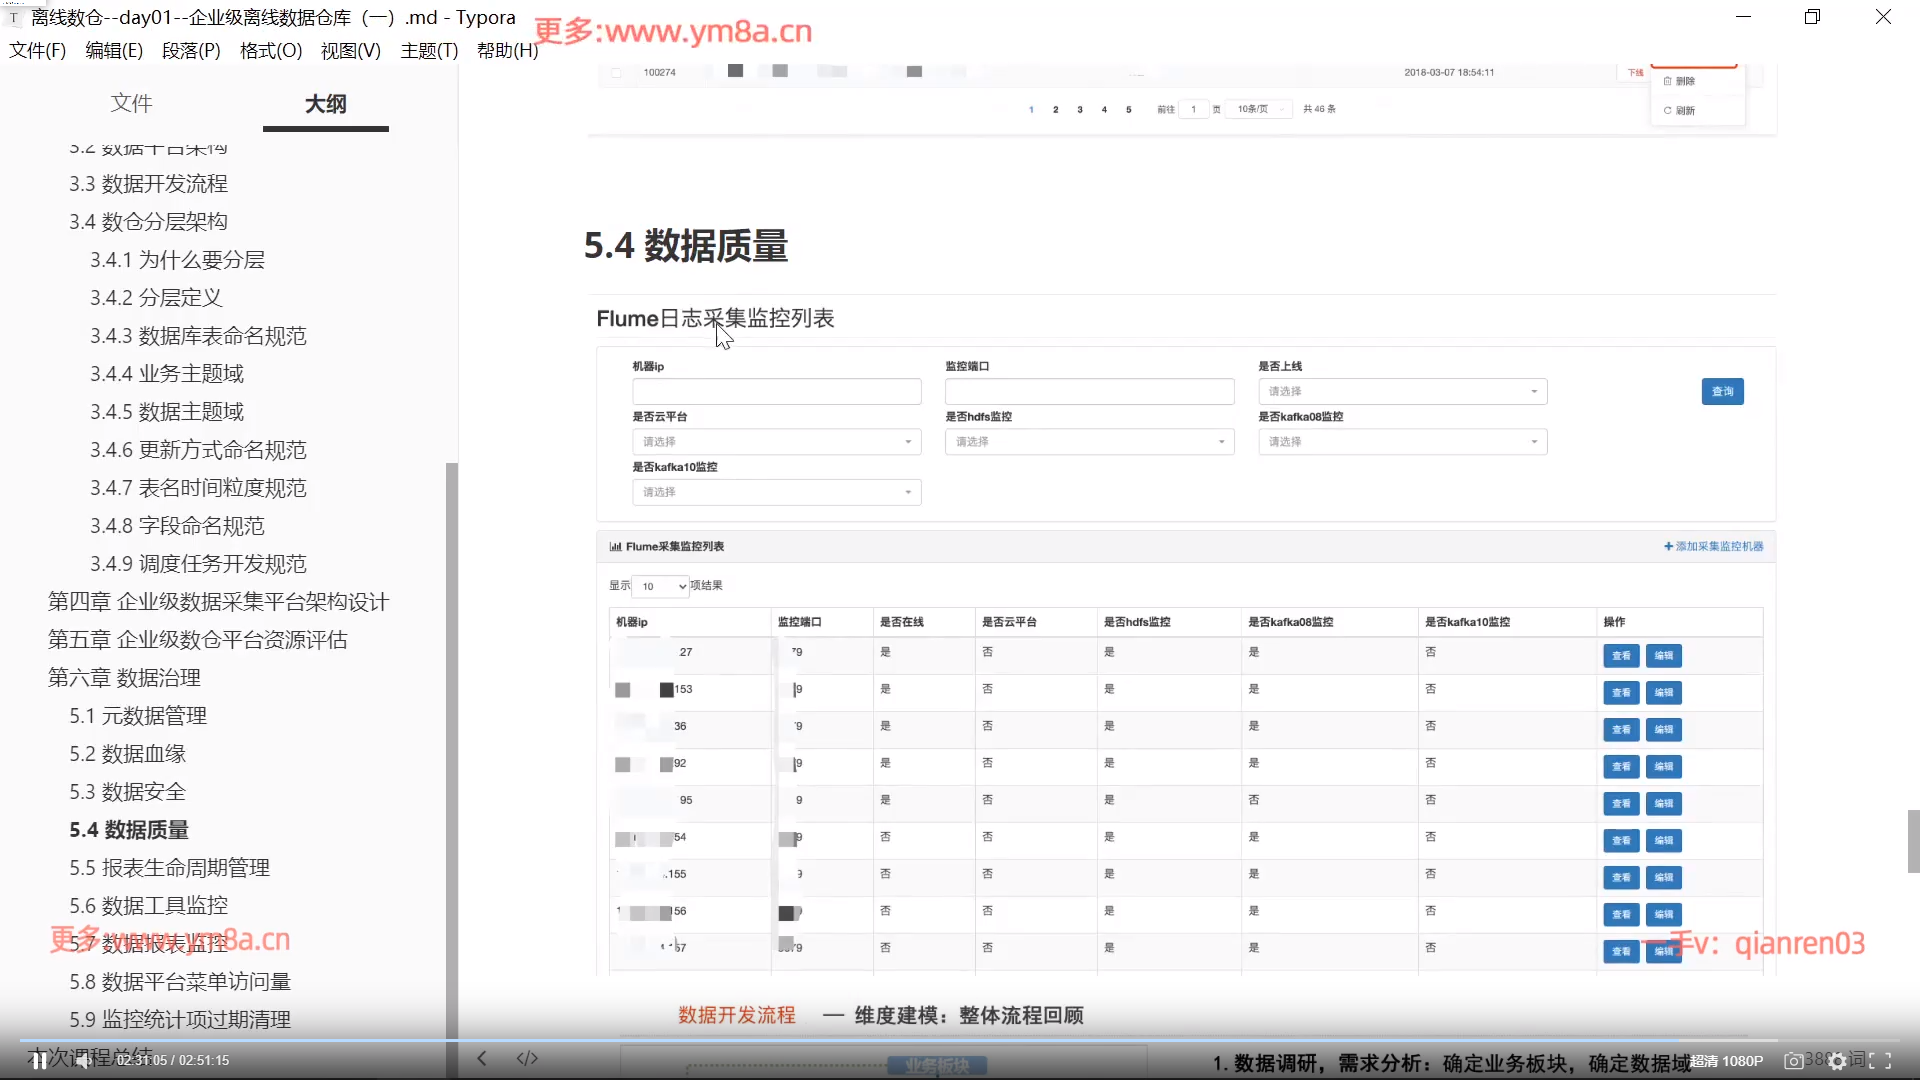Click the Flume采集监控列表 chart icon
Screen dimensions: 1920x1080
pos(615,547)
